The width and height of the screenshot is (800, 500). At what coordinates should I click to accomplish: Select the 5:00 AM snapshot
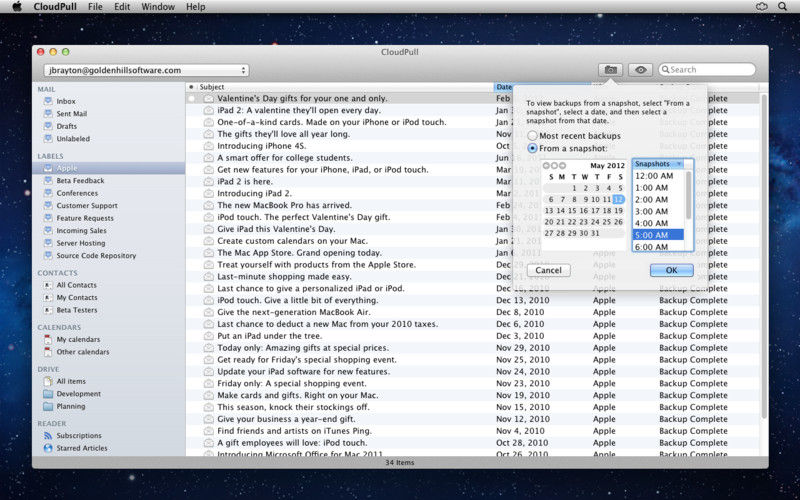click(658, 235)
